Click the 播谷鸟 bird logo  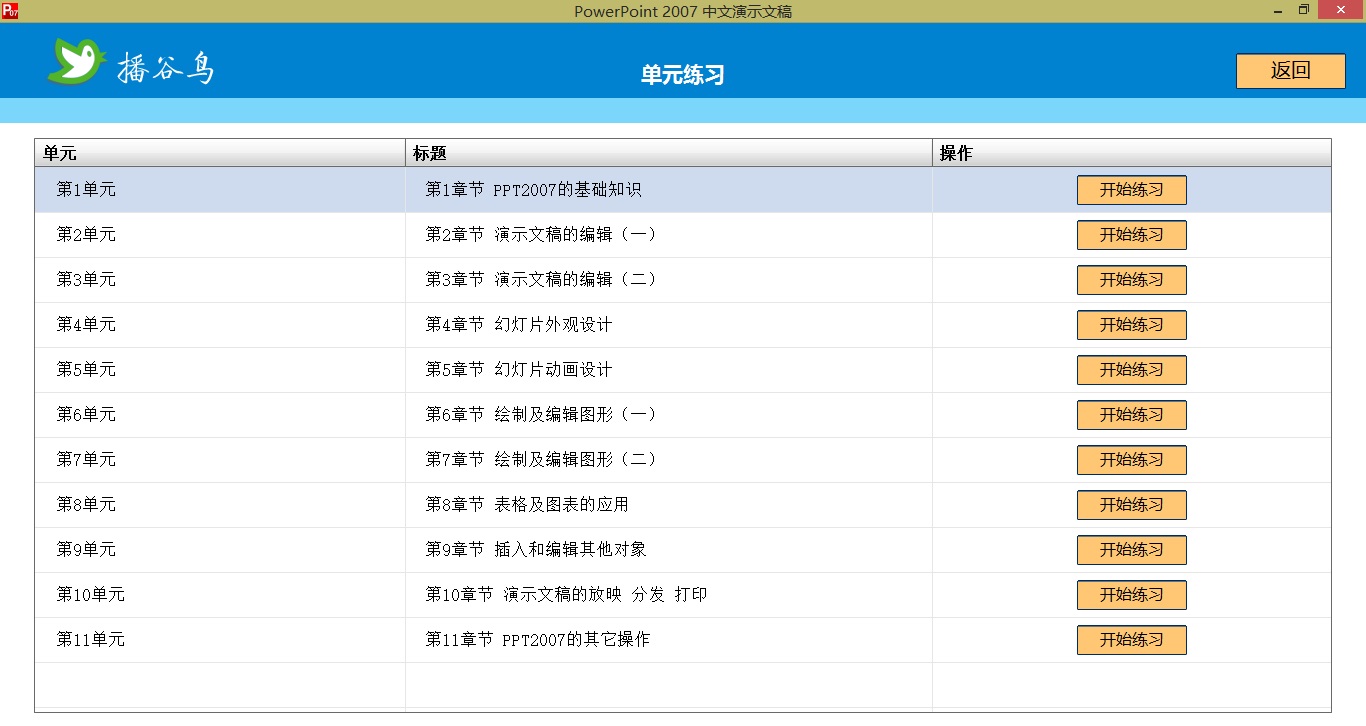point(77,61)
